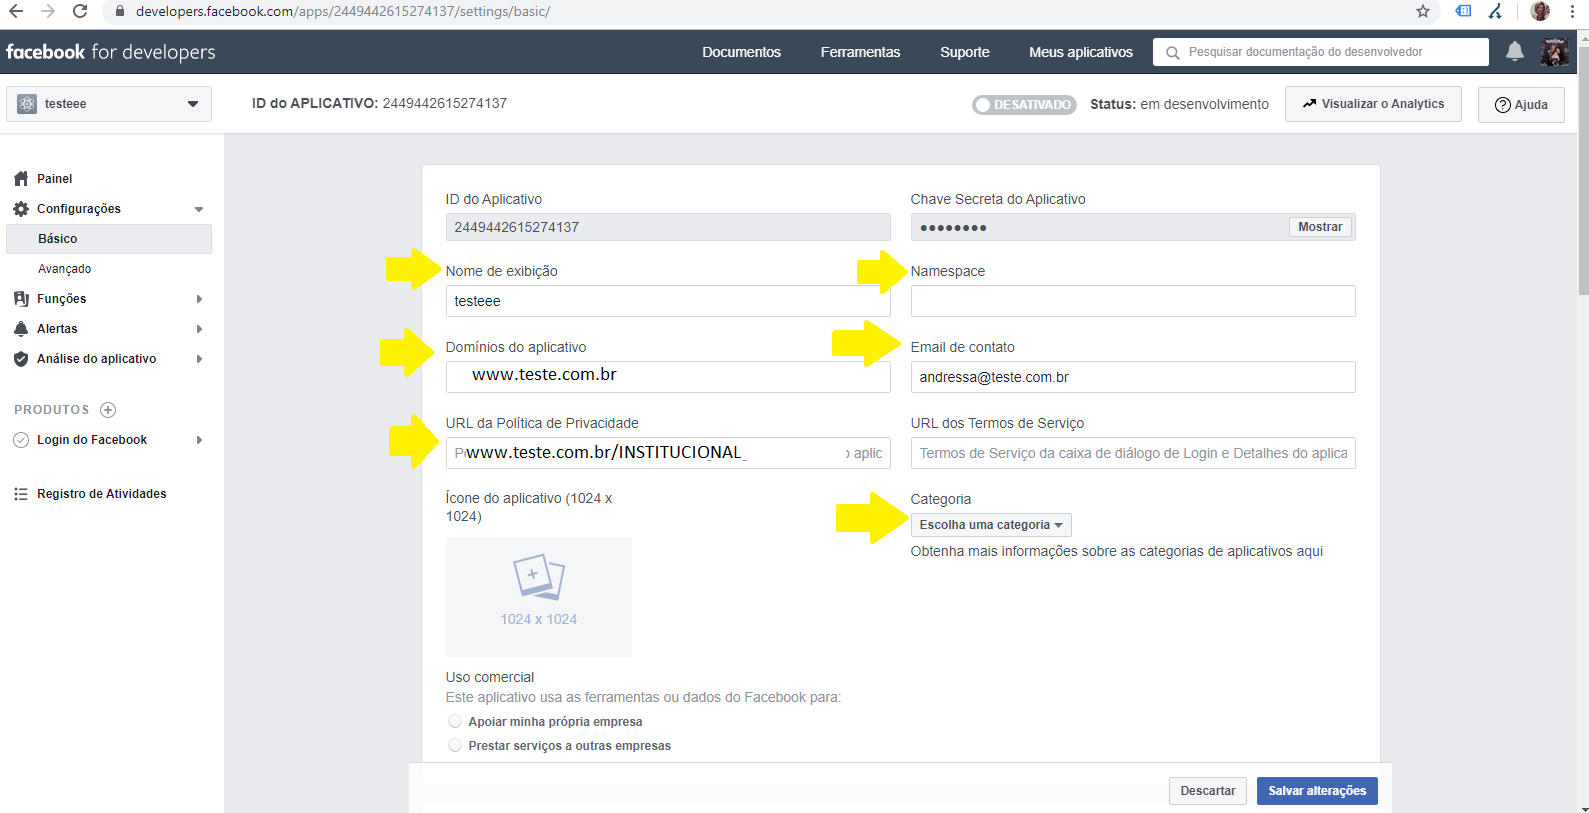Expand the Login do Facebook arrow
The height and width of the screenshot is (813, 1589).
click(199, 440)
